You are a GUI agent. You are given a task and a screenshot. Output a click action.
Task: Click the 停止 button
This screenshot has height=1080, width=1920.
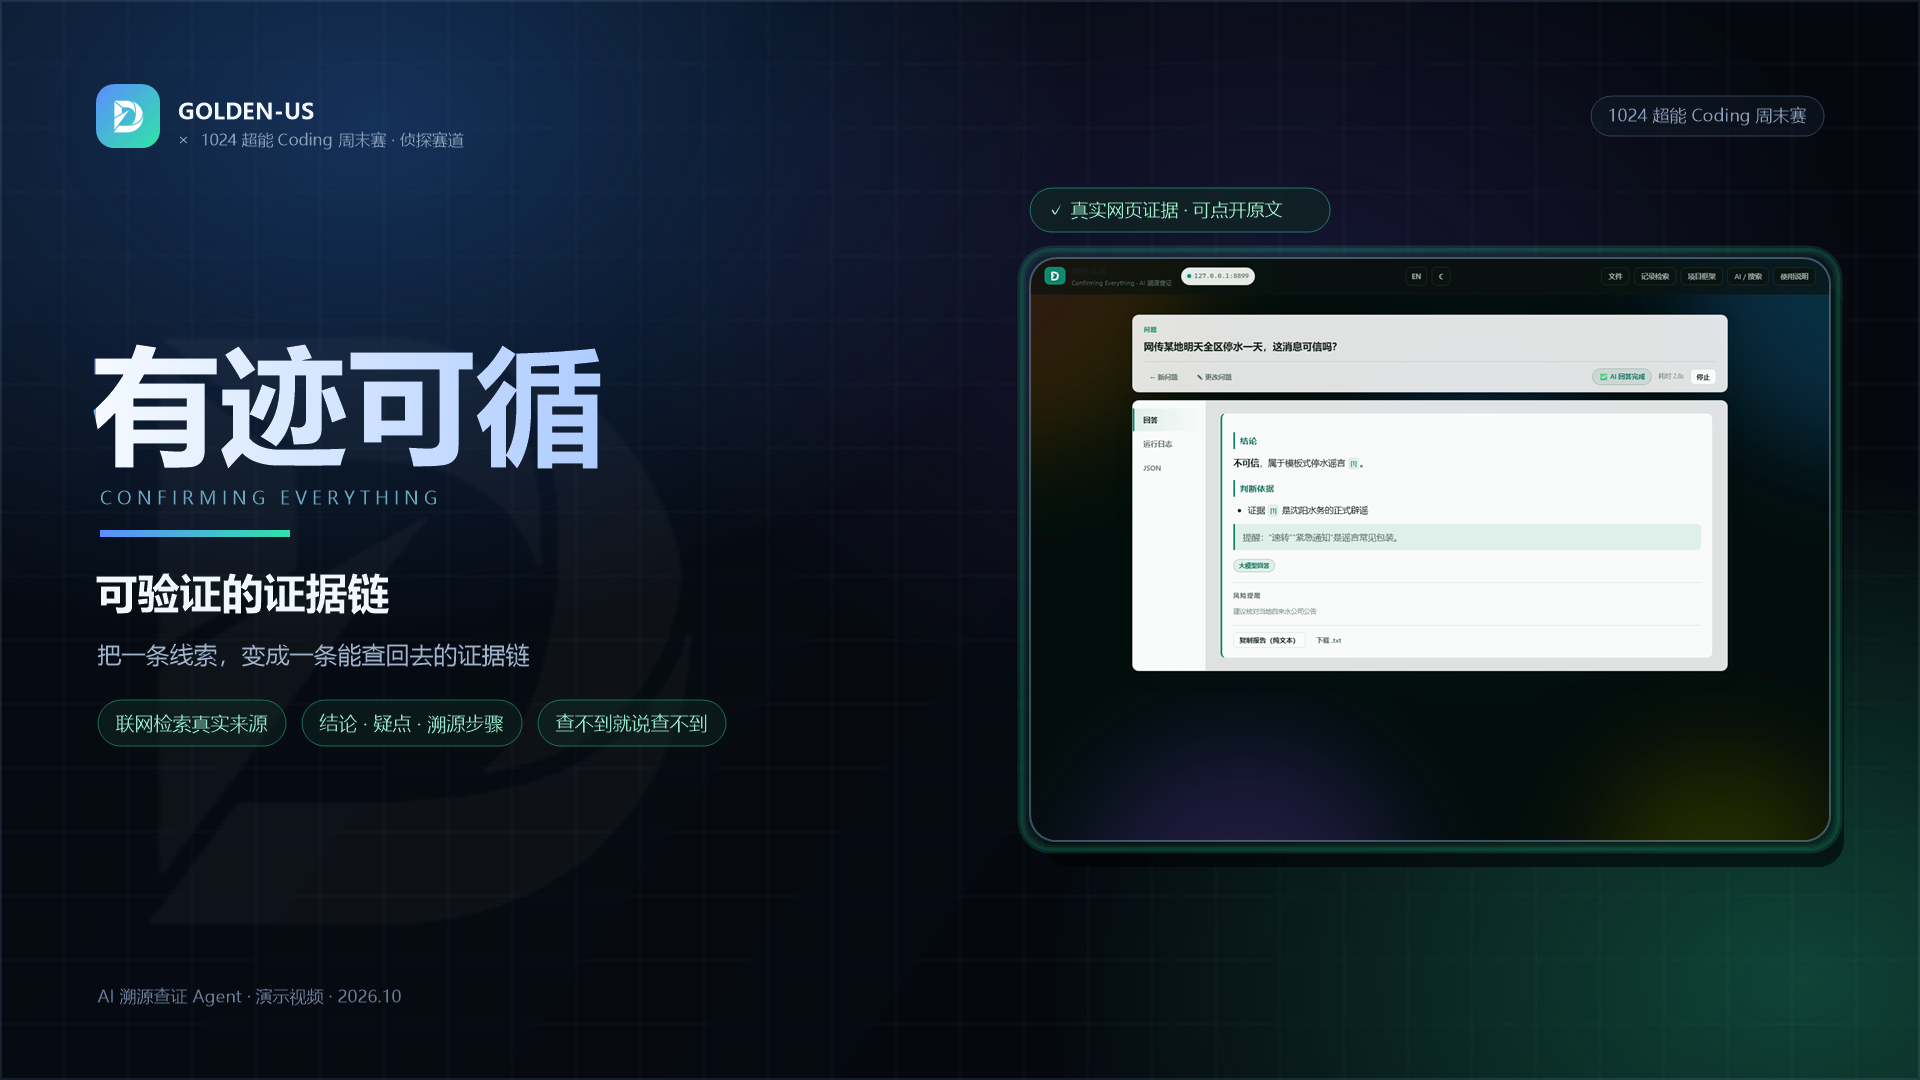pos(1703,377)
